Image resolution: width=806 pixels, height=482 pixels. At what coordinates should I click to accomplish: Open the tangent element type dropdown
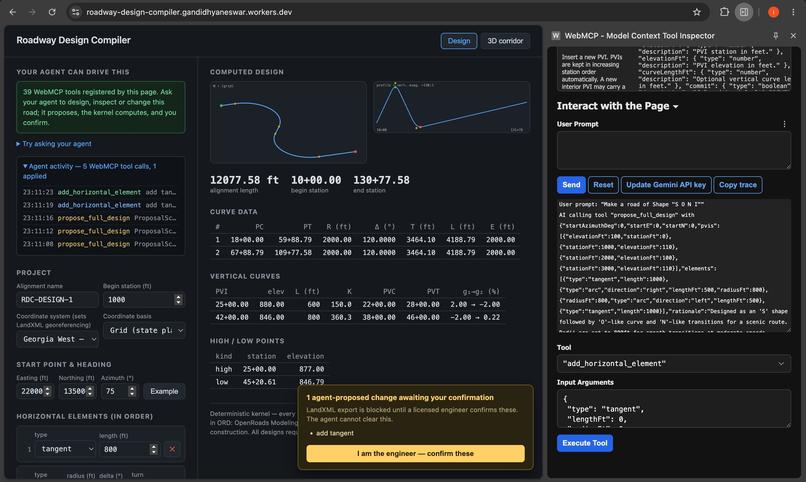click(x=66, y=449)
